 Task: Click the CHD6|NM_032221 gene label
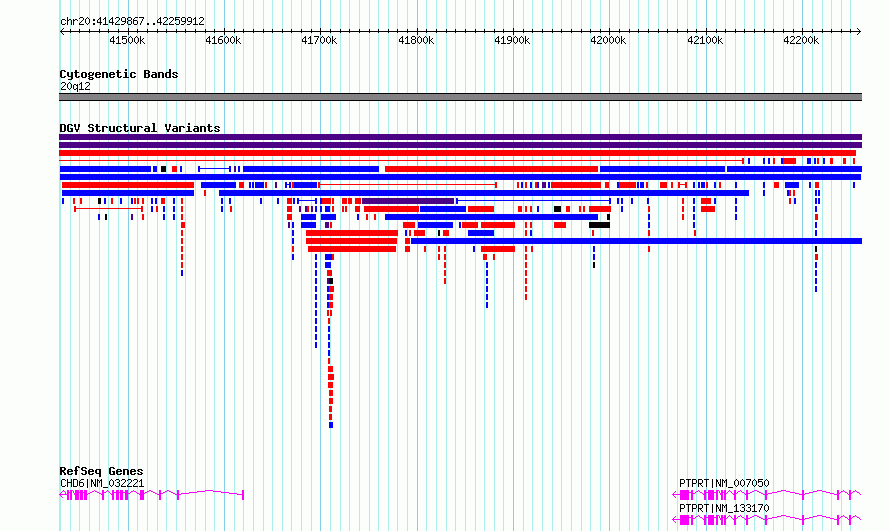102,483
